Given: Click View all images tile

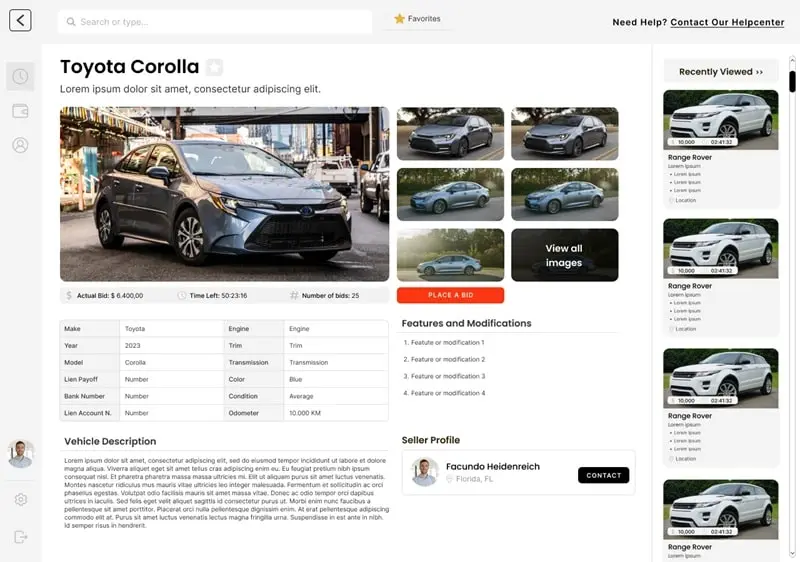Looking at the screenshot, I should coord(565,255).
